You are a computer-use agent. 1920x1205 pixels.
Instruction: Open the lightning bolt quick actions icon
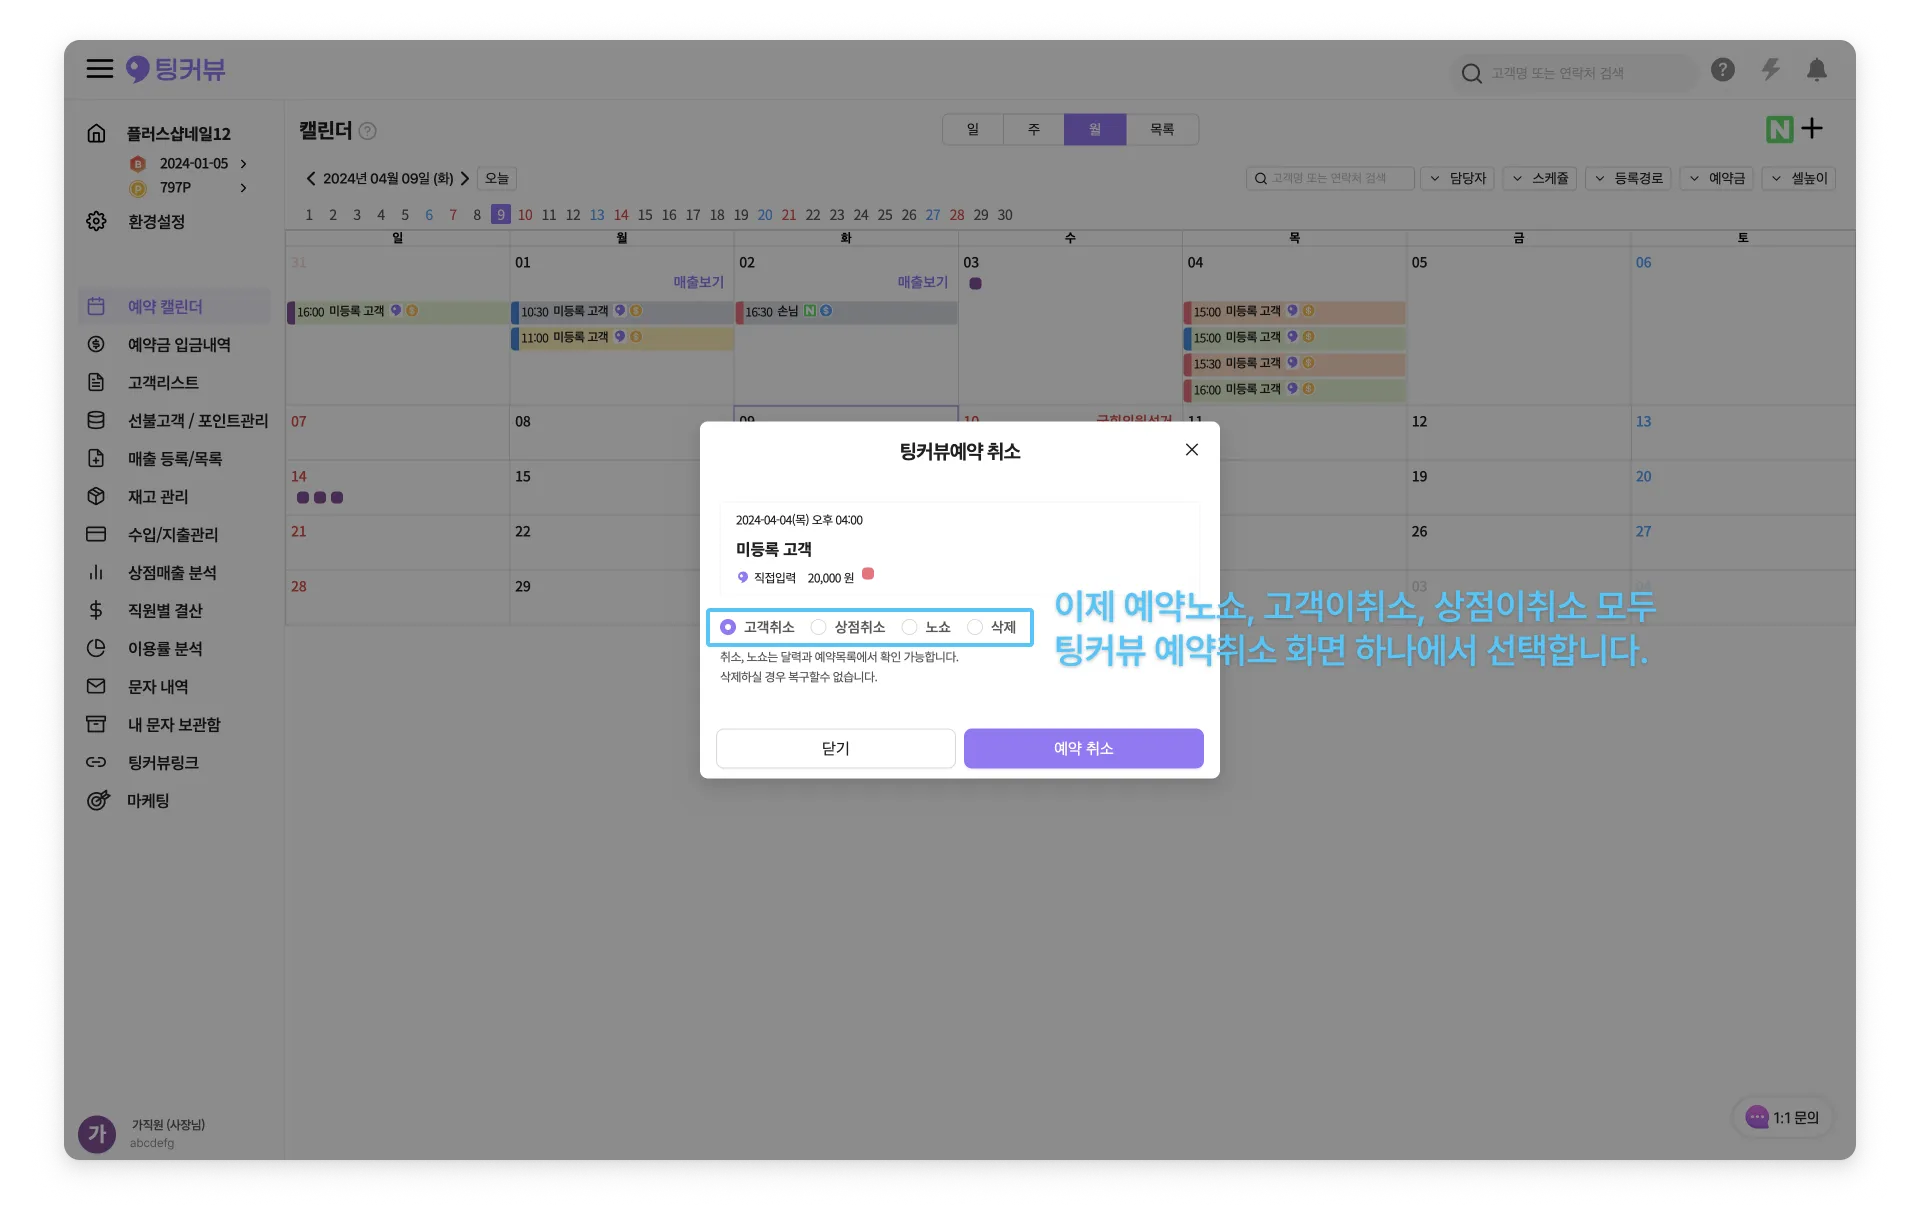click(1770, 70)
